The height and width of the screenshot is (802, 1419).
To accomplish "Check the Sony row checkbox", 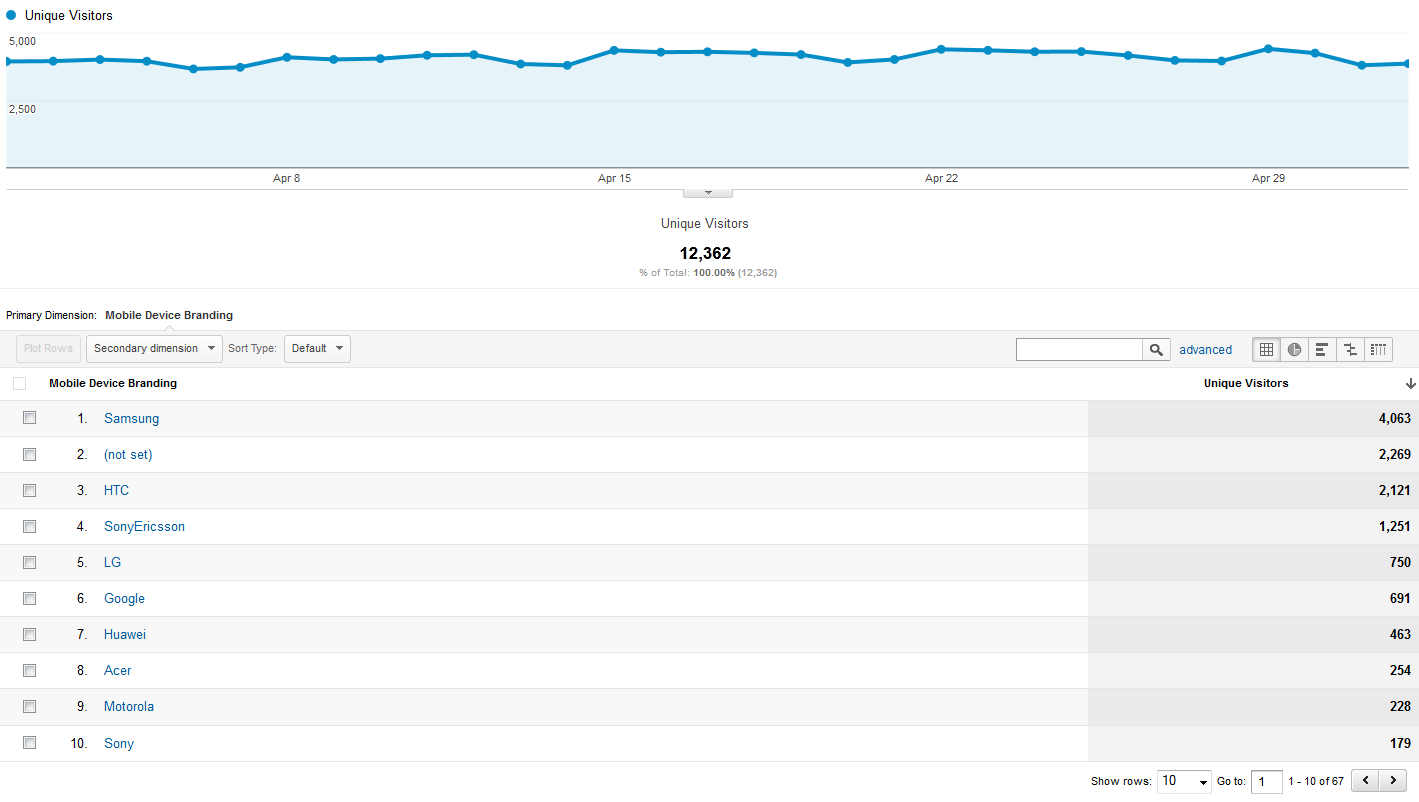I will pyautogui.click(x=30, y=743).
